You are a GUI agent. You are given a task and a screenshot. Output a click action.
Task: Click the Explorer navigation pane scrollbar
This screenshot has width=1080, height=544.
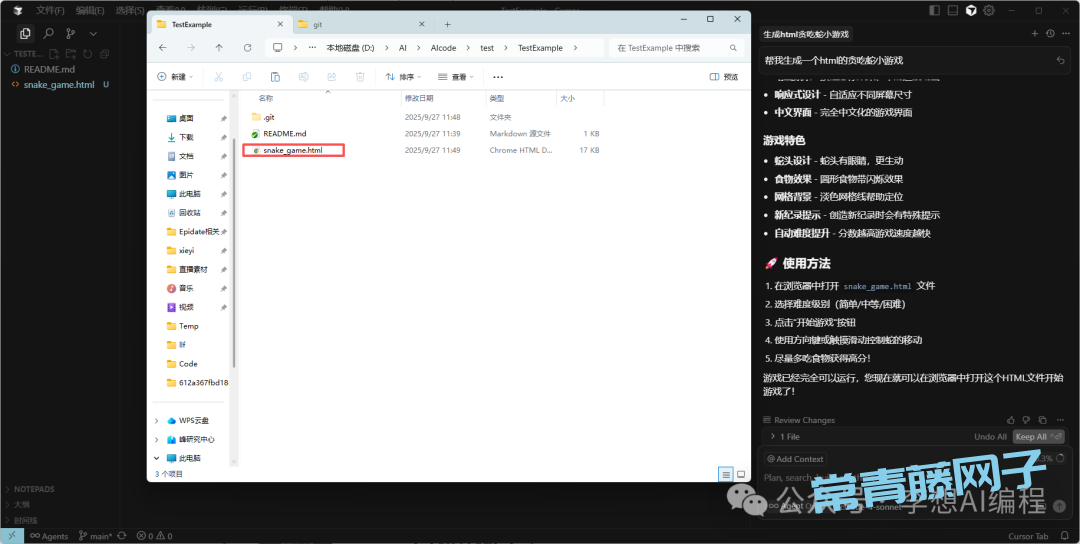(x=234, y=250)
